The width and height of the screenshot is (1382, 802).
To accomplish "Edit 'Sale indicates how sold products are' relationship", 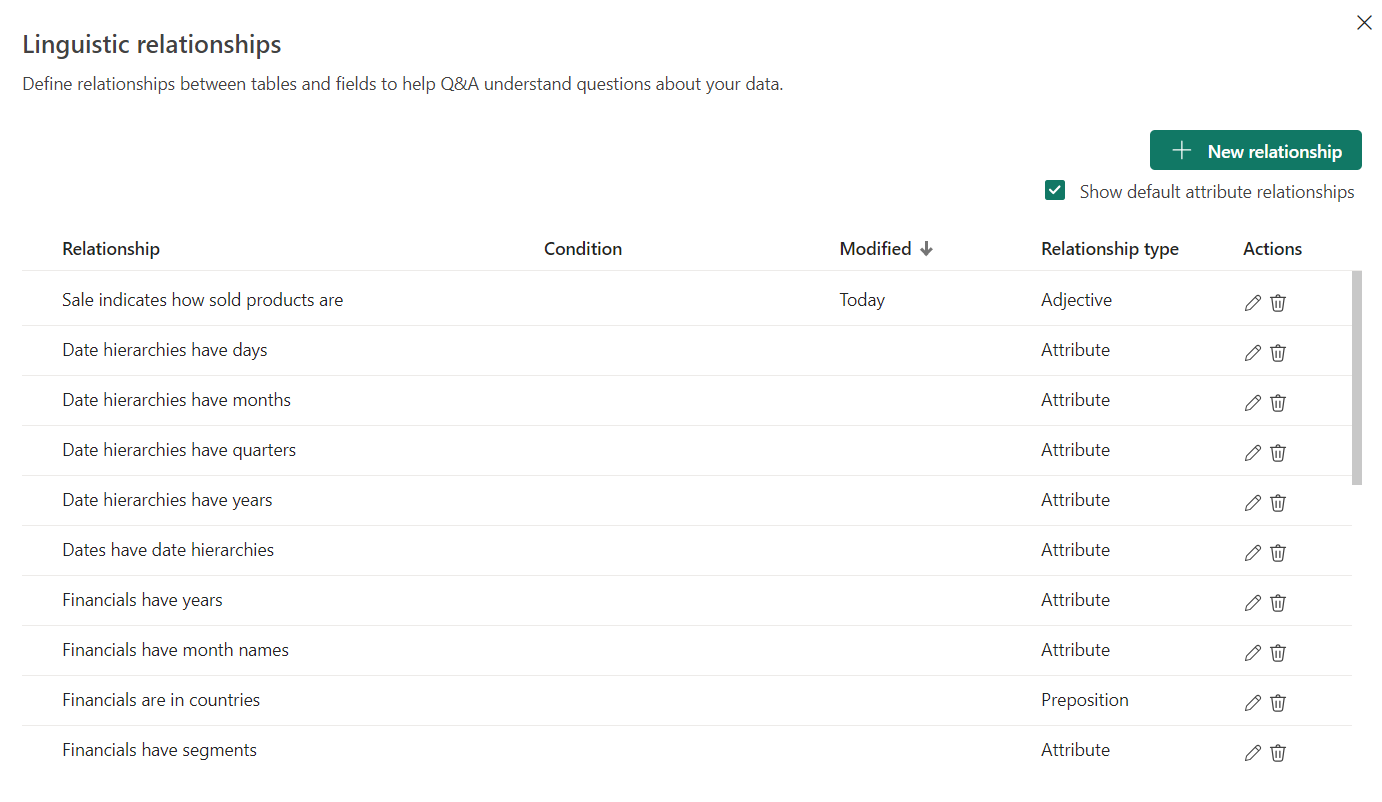I will point(1252,303).
